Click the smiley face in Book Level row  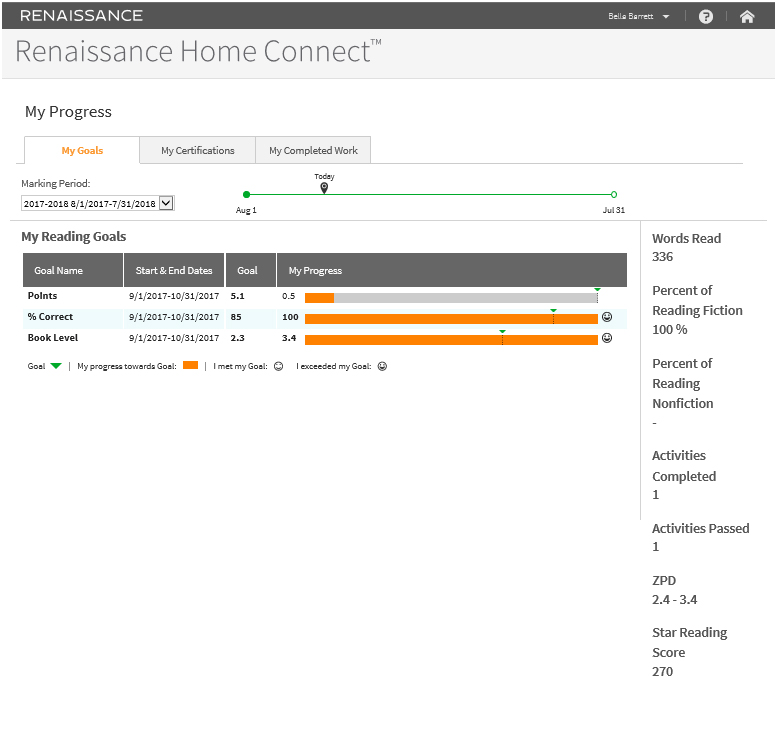(607, 338)
